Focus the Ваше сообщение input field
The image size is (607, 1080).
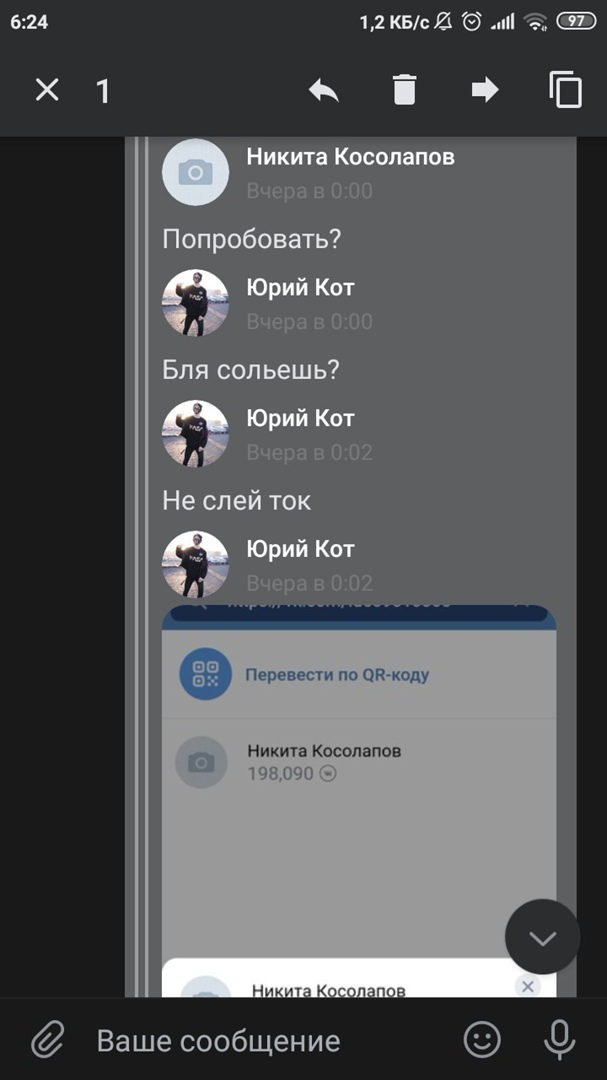(x=269, y=1041)
